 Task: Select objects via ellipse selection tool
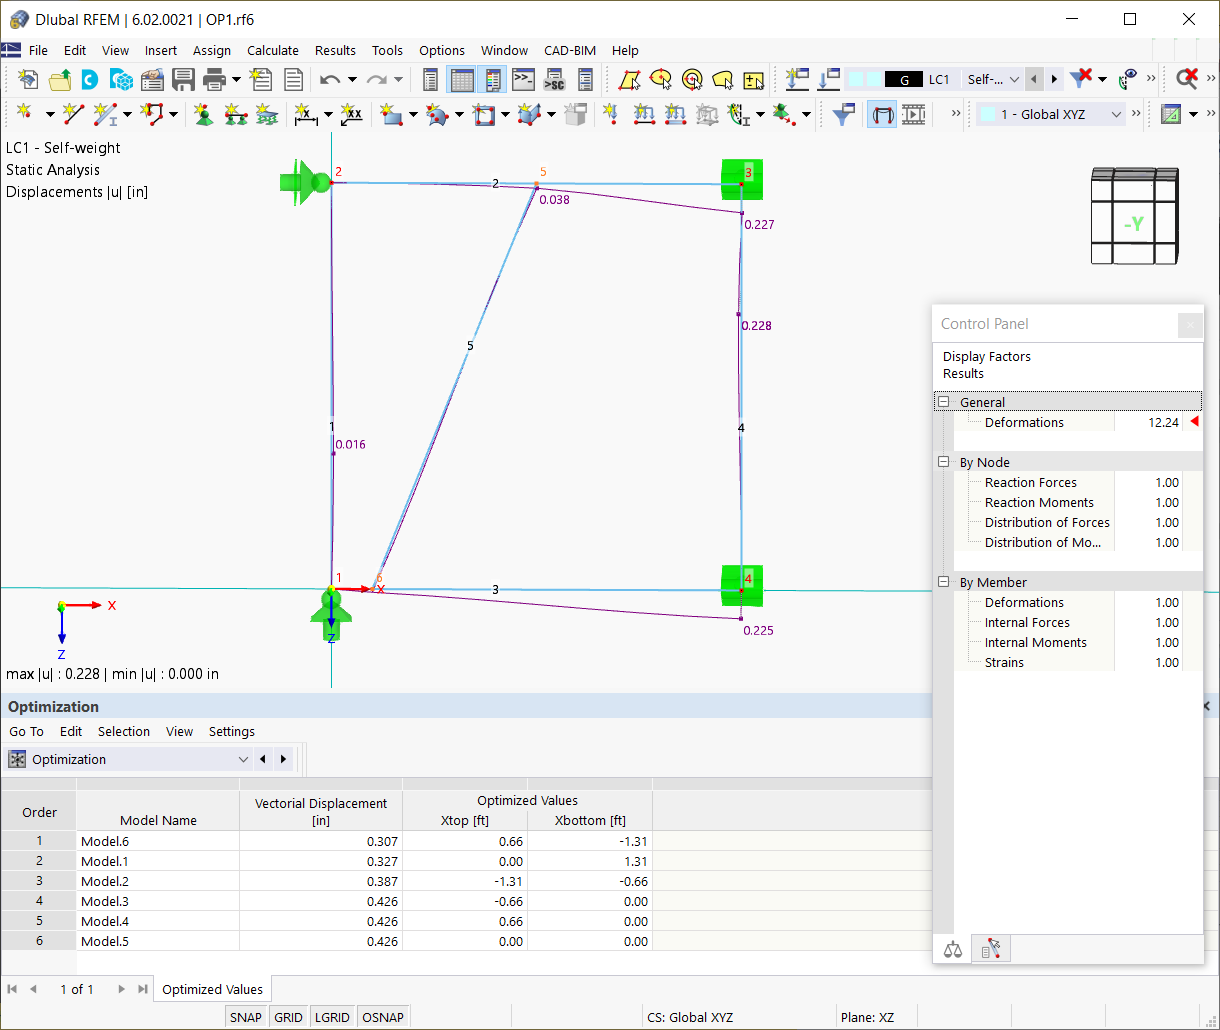coord(660,80)
